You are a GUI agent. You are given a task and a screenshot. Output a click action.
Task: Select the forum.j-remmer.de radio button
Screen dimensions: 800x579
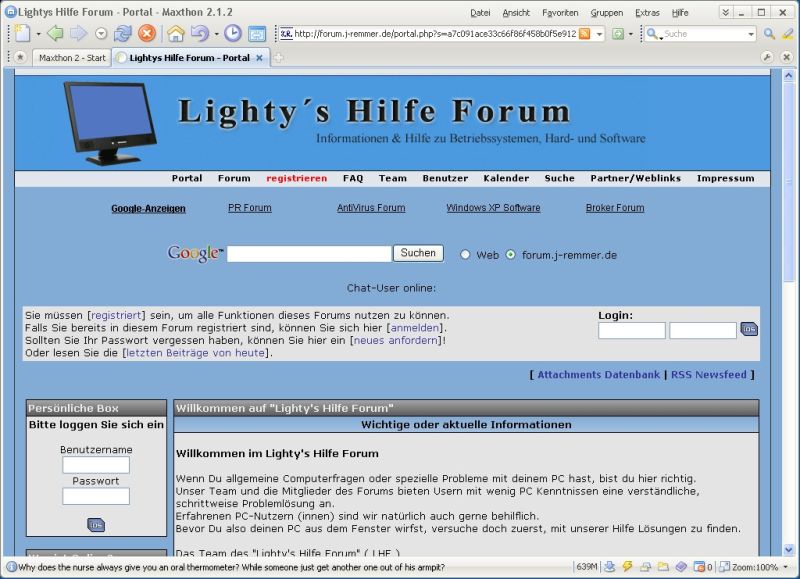coord(510,255)
